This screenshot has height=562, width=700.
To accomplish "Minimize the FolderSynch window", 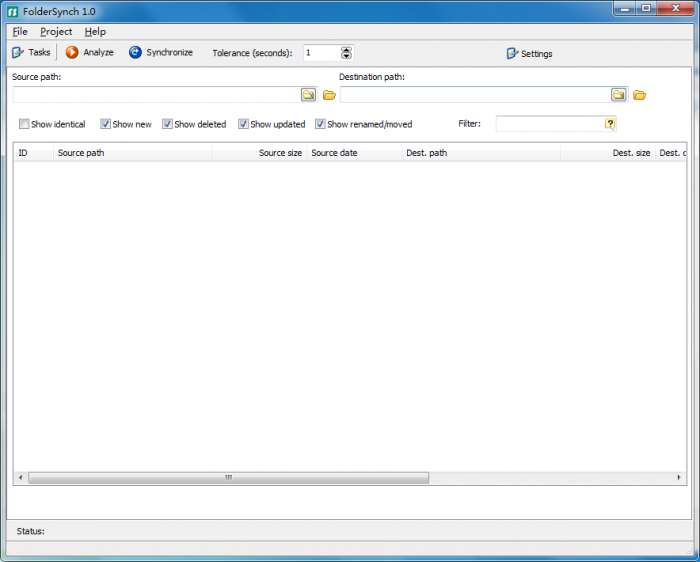I will pos(625,8).
